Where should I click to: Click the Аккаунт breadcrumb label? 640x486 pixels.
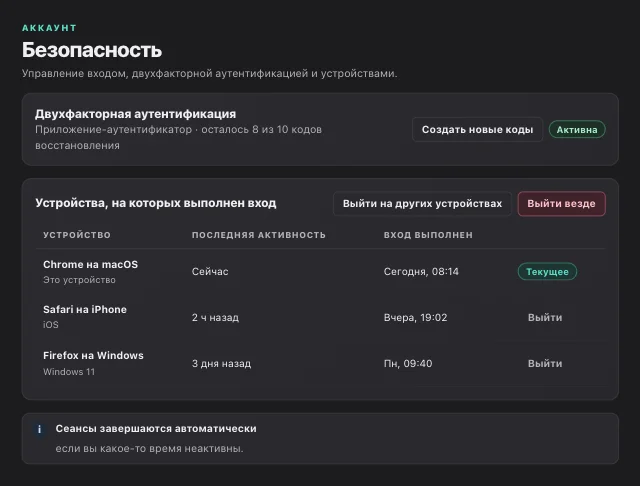[x=49, y=28]
